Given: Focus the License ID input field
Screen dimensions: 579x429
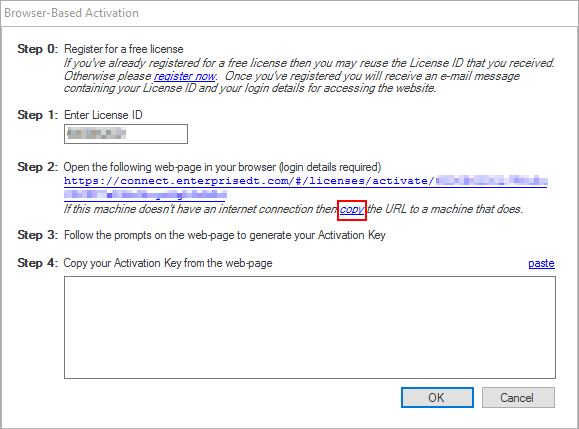Looking at the screenshot, I should click(126, 134).
